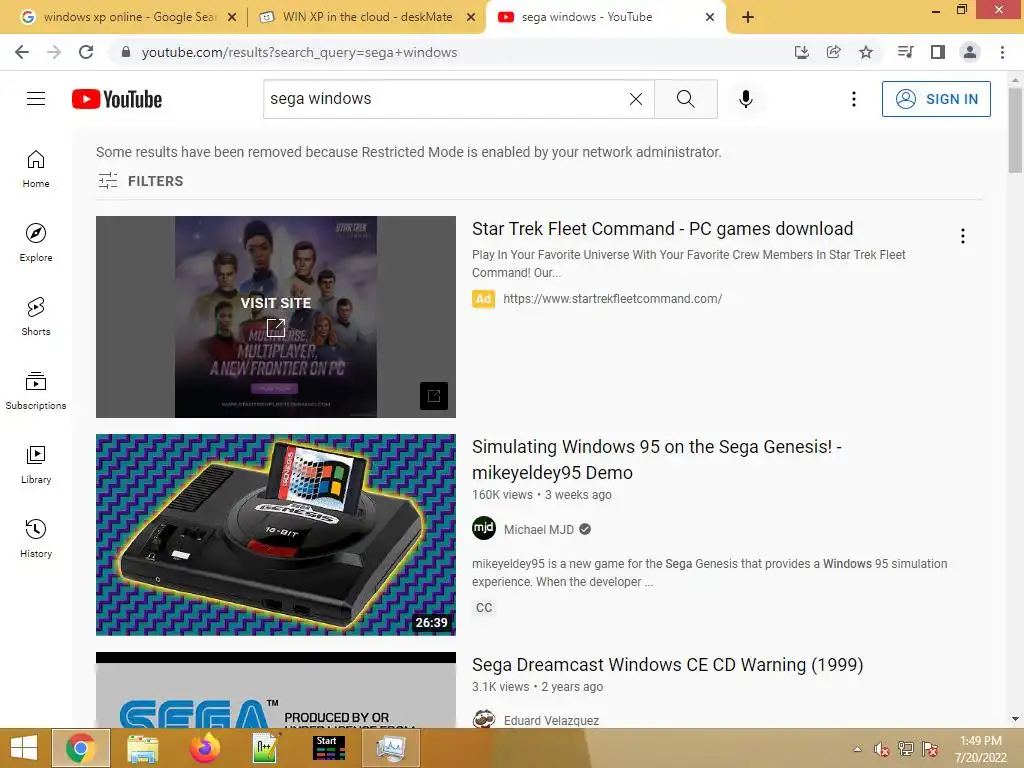Start voice search with microphone icon
Image resolution: width=1024 pixels, height=768 pixels.
click(x=746, y=99)
